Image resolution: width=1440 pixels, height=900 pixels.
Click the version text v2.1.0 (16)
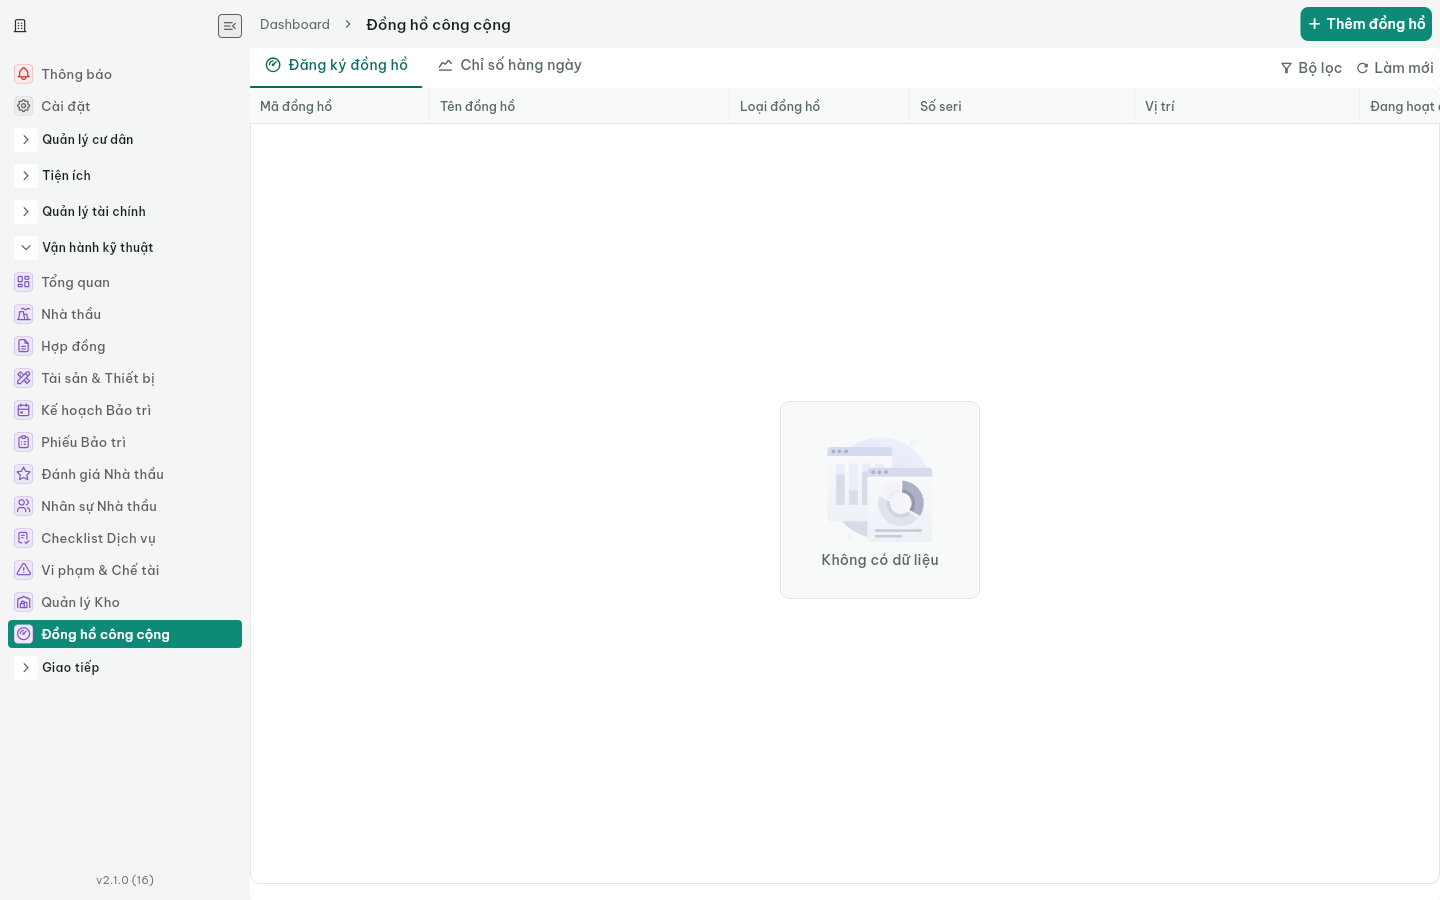[125, 880]
